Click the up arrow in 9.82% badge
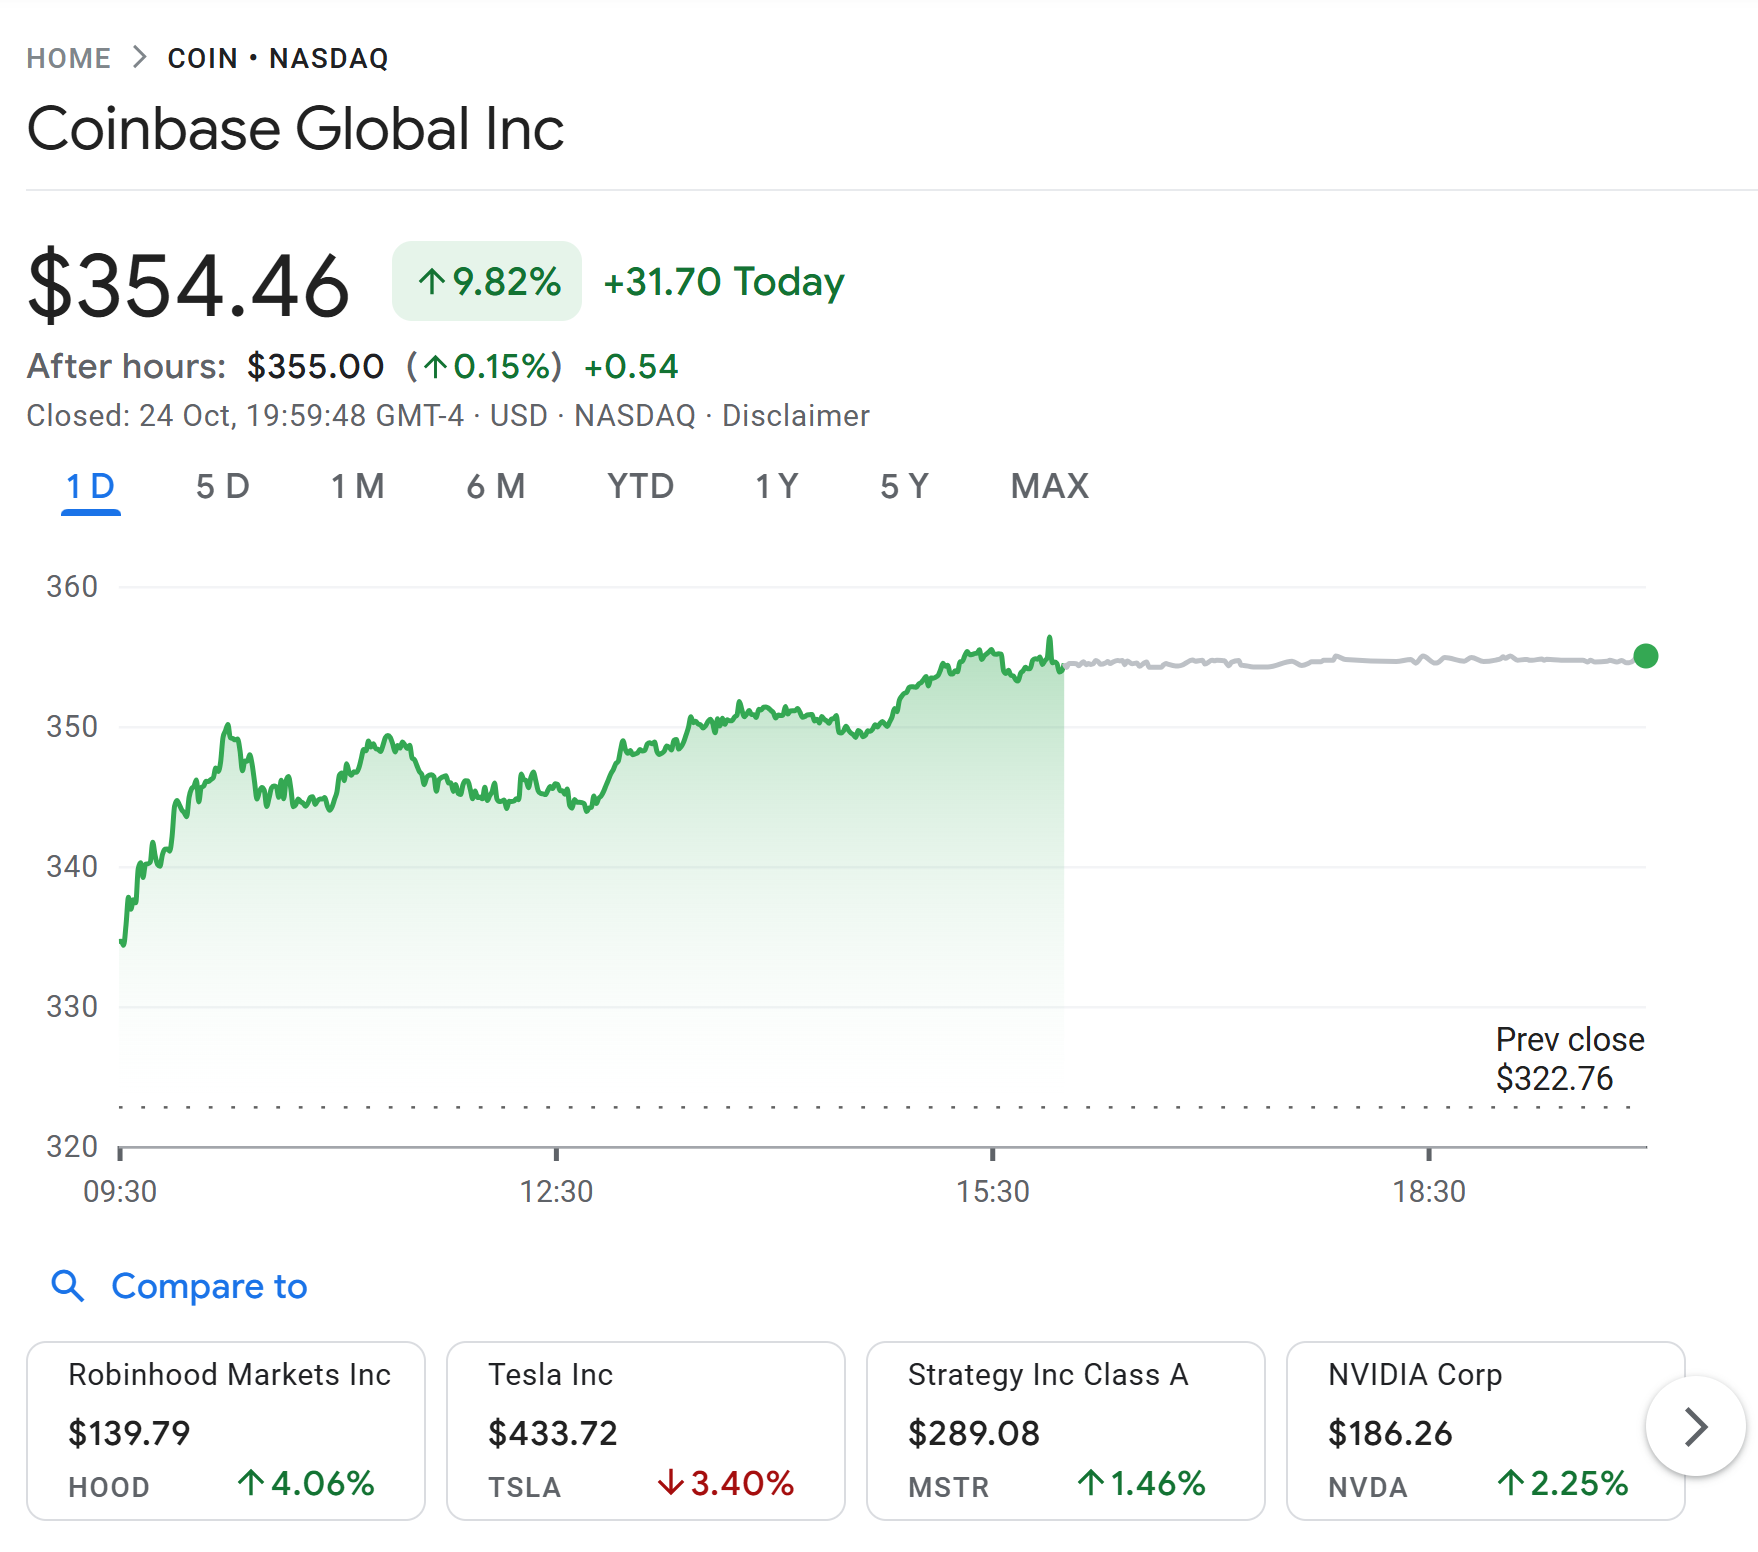 (x=431, y=282)
